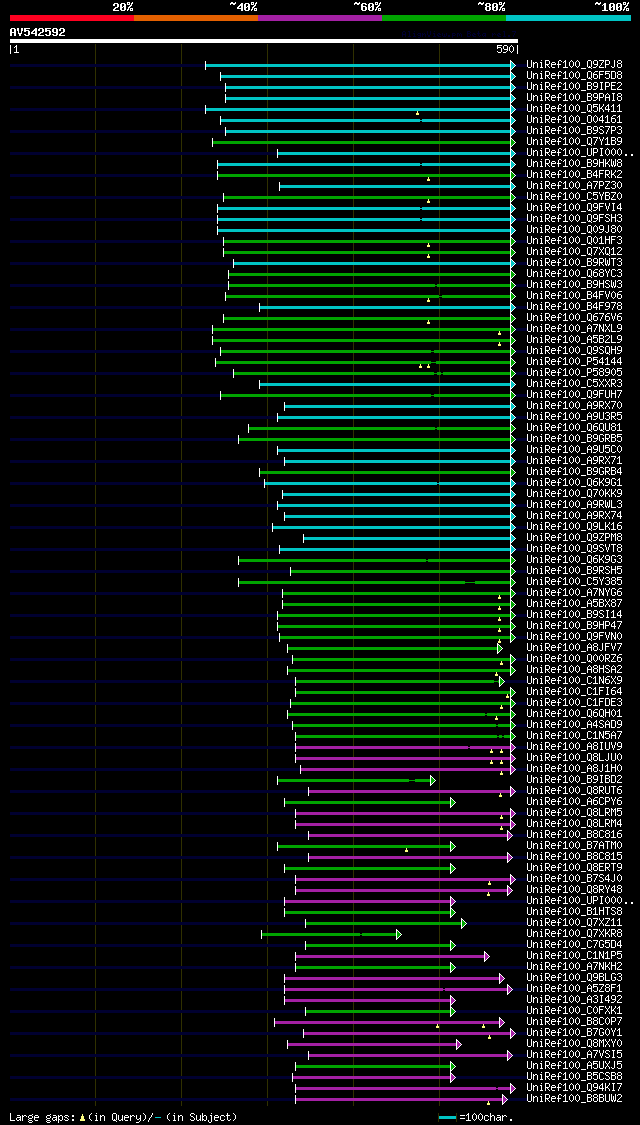640x1125 pixels.
Task: Click the purple ~60% identity legend segment
Action: (320, 17)
